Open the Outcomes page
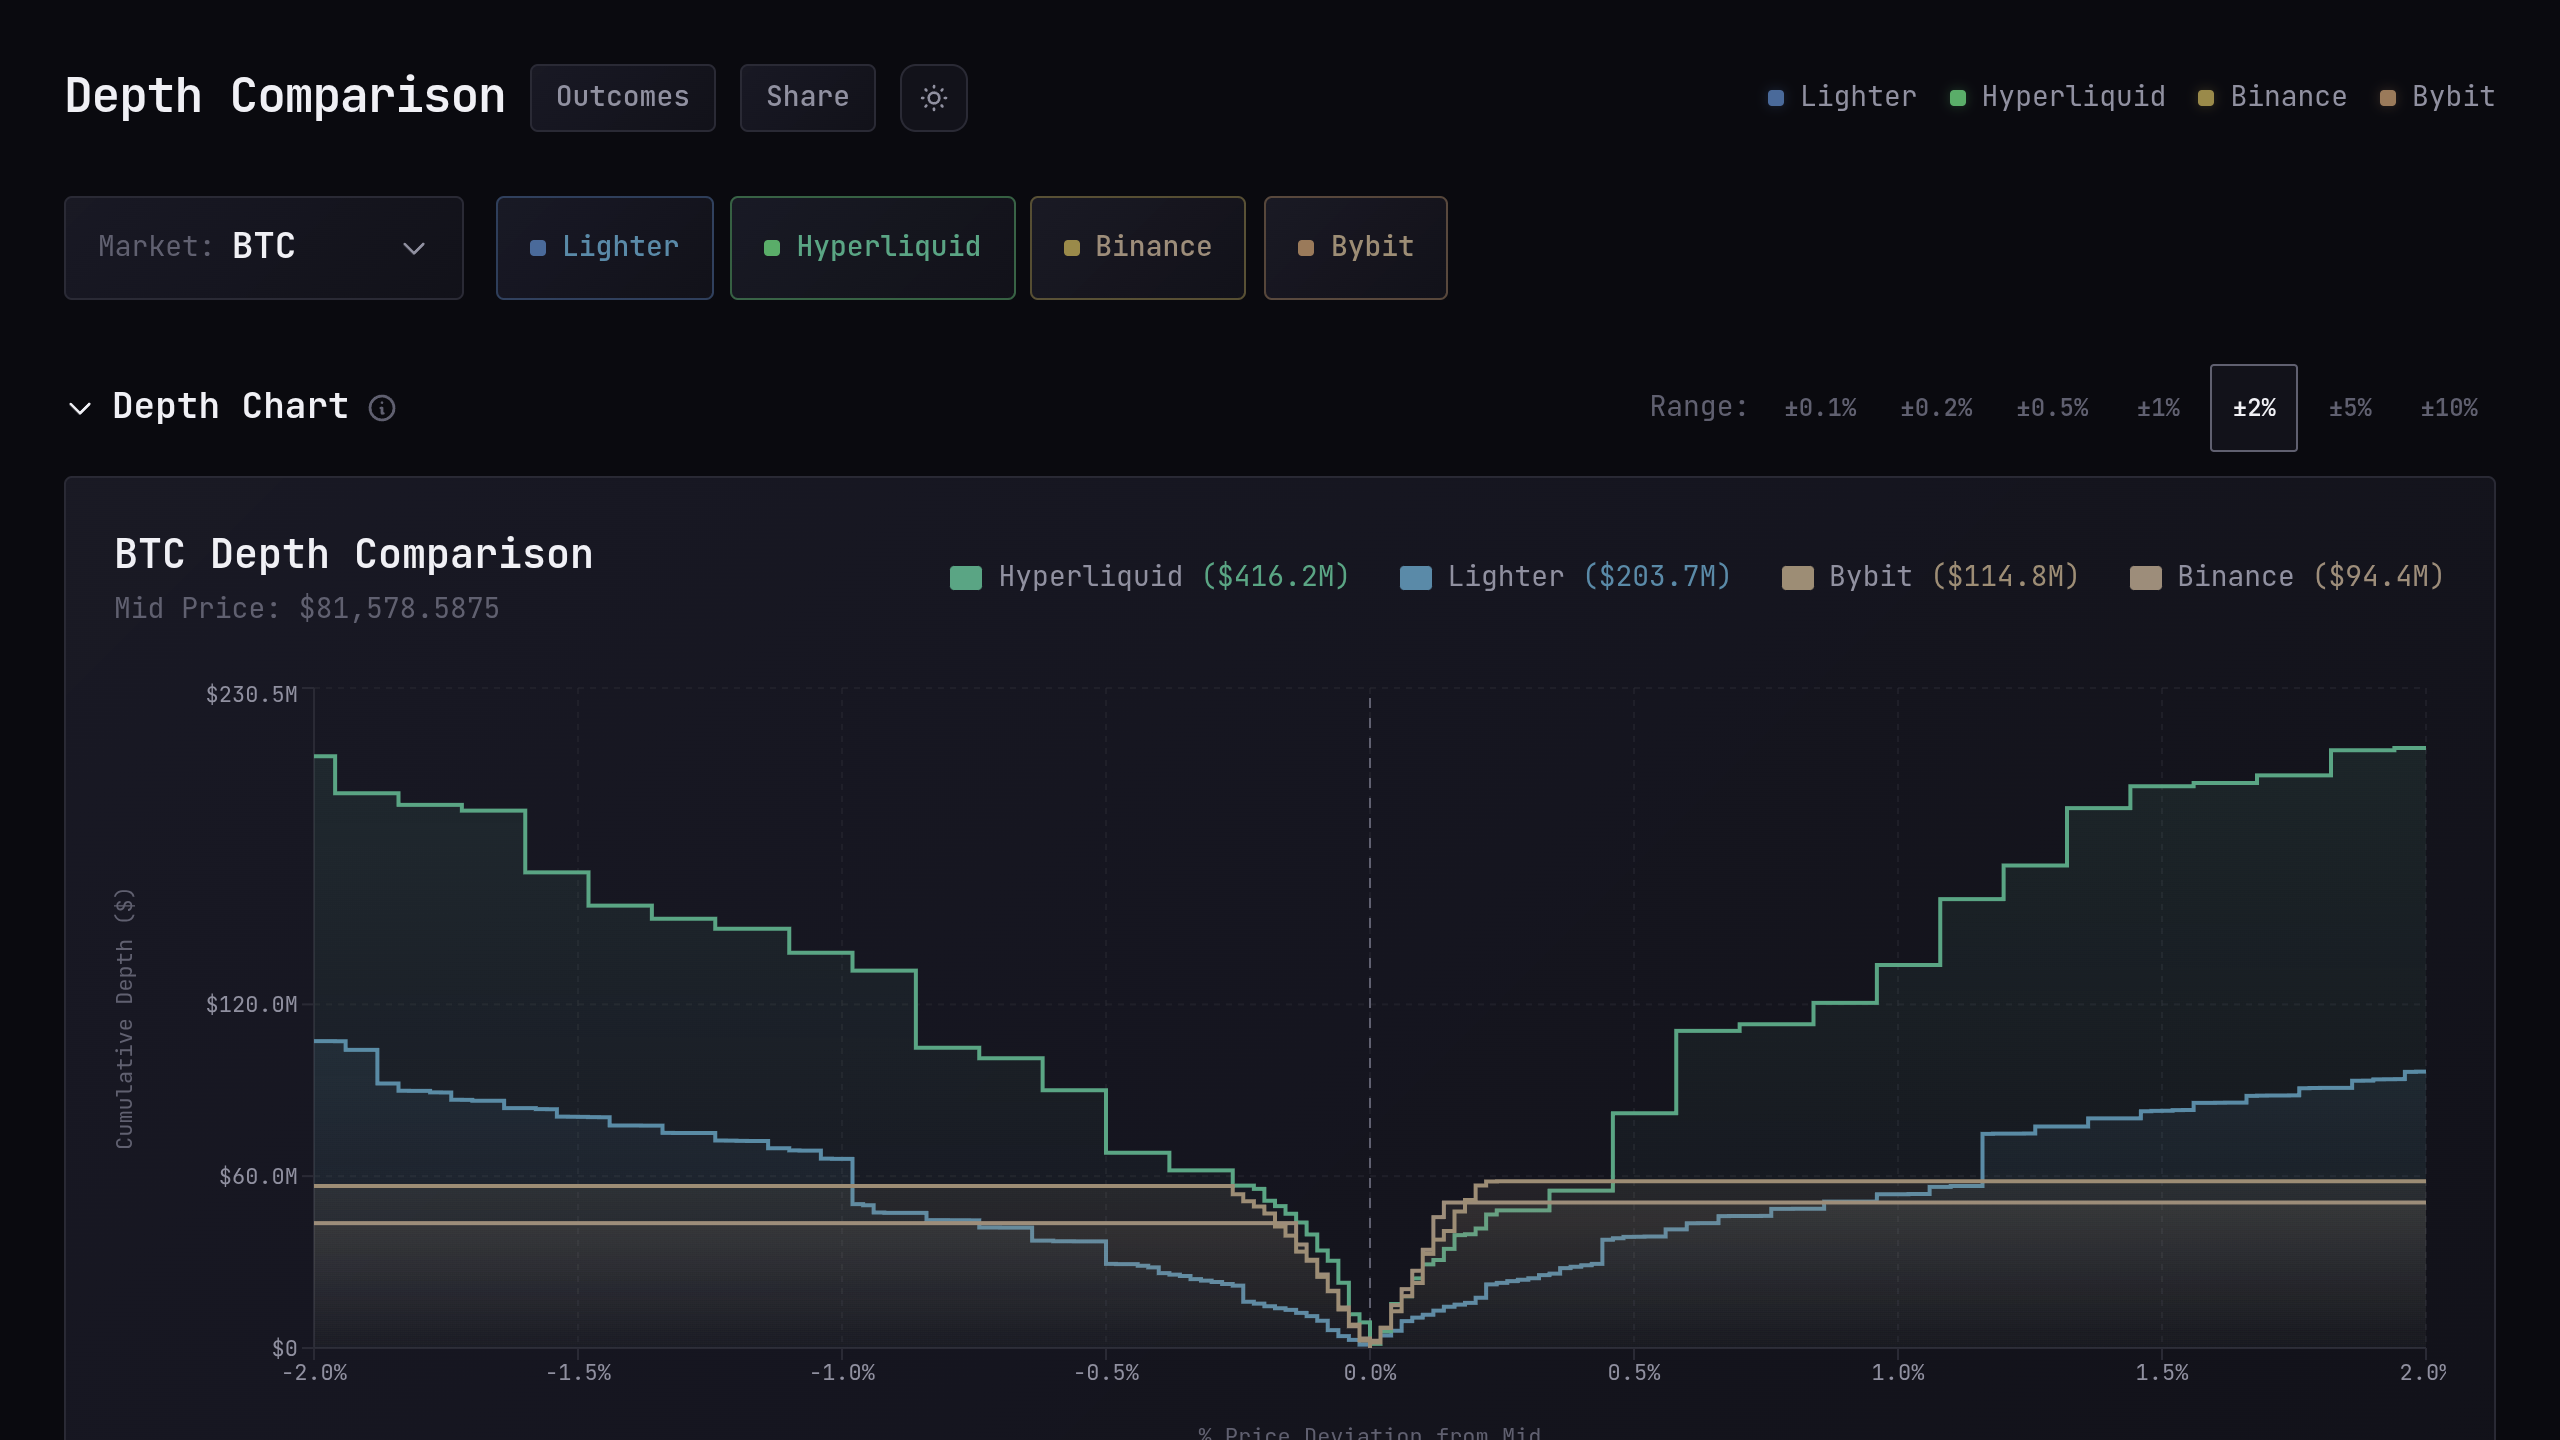 click(623, 98)
